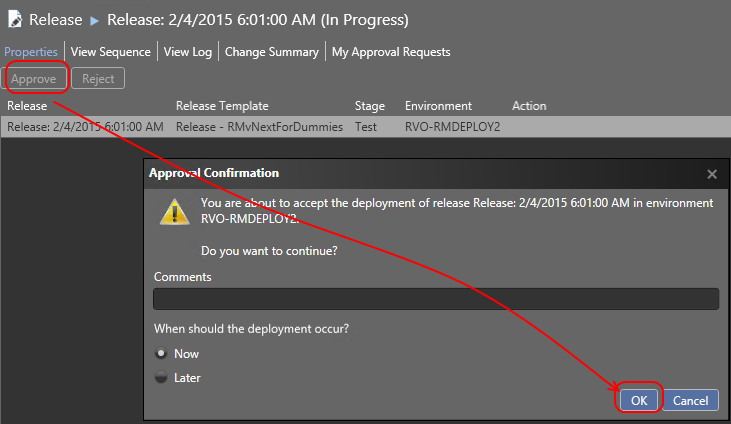Go to the Change Summary tab

pyautogui.click(x=271, y=52)
